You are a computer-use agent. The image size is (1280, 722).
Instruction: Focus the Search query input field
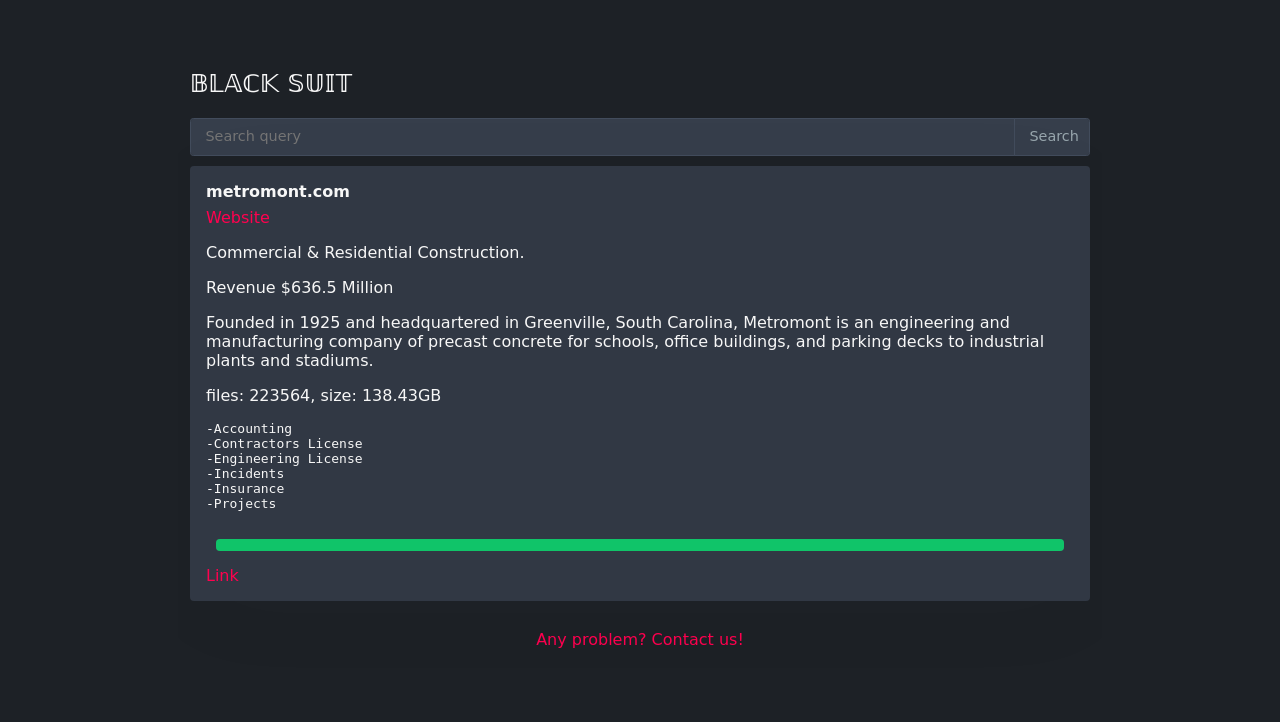(602, 137)
